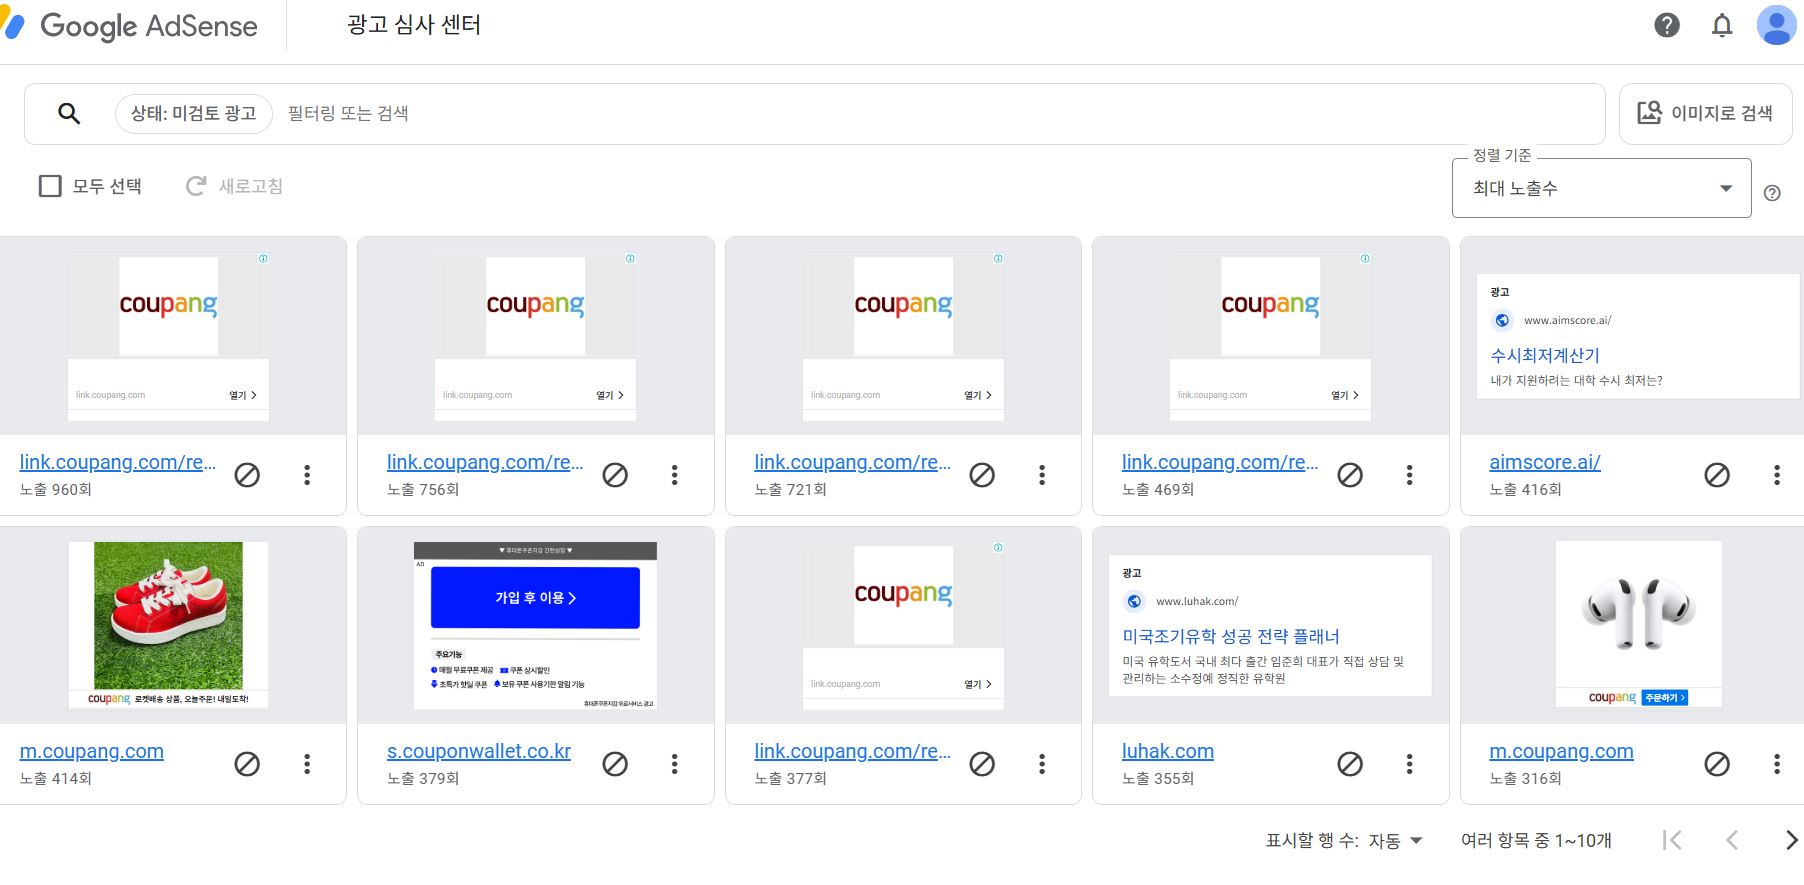Viewport: 1804px width, 885px height.
Task: Open the link.coupang.com link above 노출 721회
Action: tap(853, 462)
